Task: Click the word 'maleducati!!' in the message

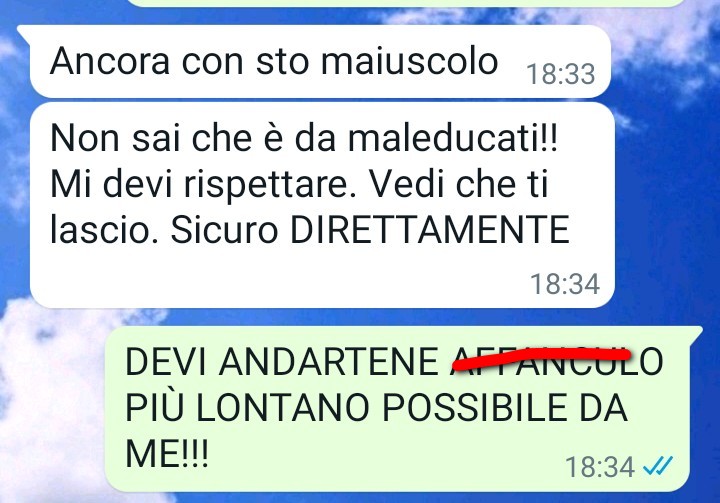Action: click(453, 138)
